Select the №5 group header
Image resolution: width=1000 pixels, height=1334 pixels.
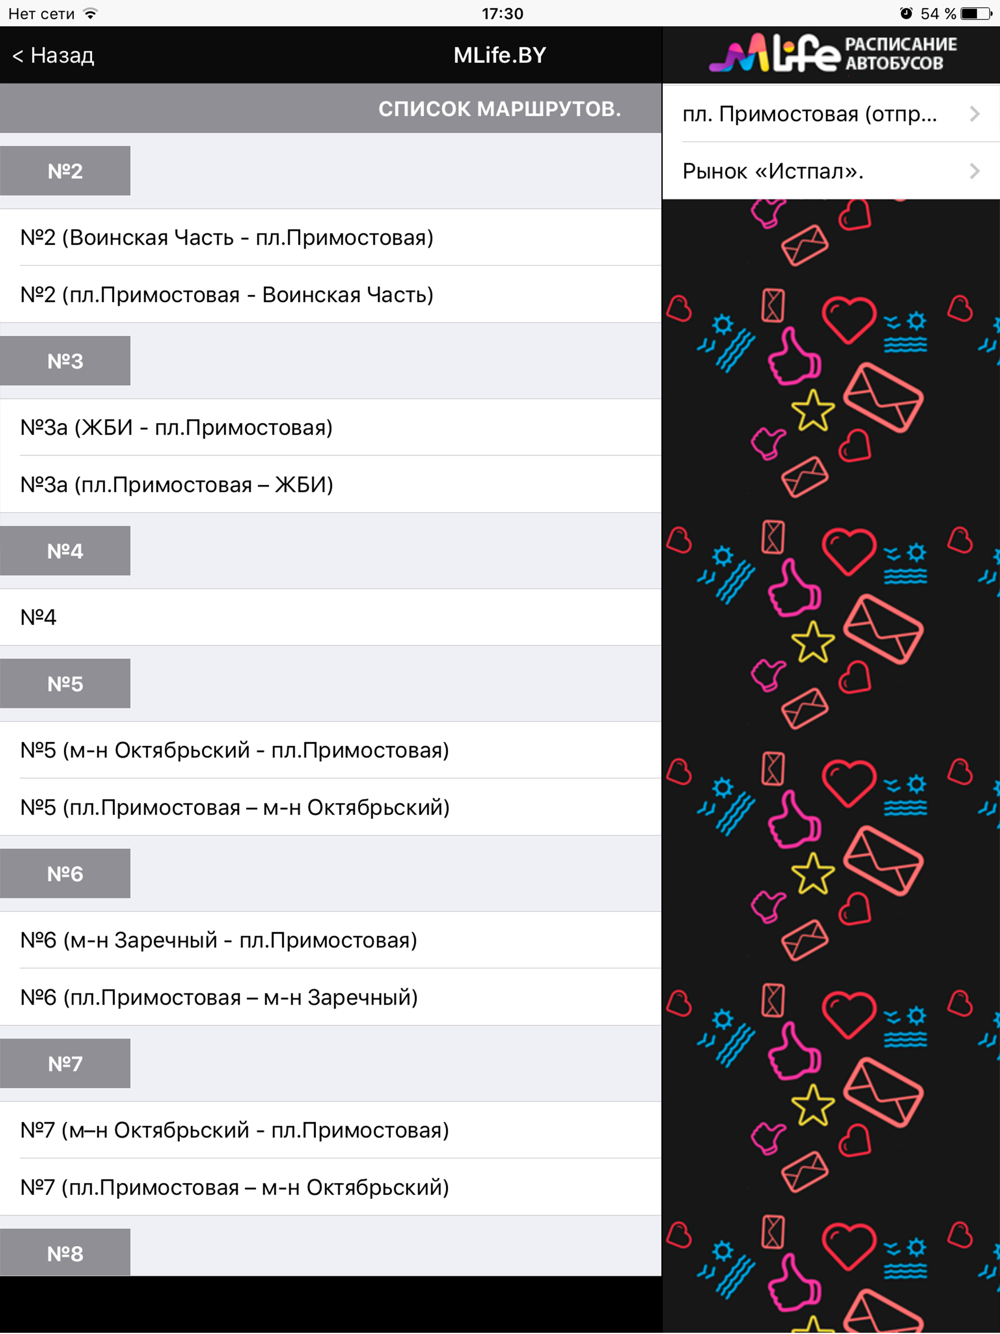point(65,684)
